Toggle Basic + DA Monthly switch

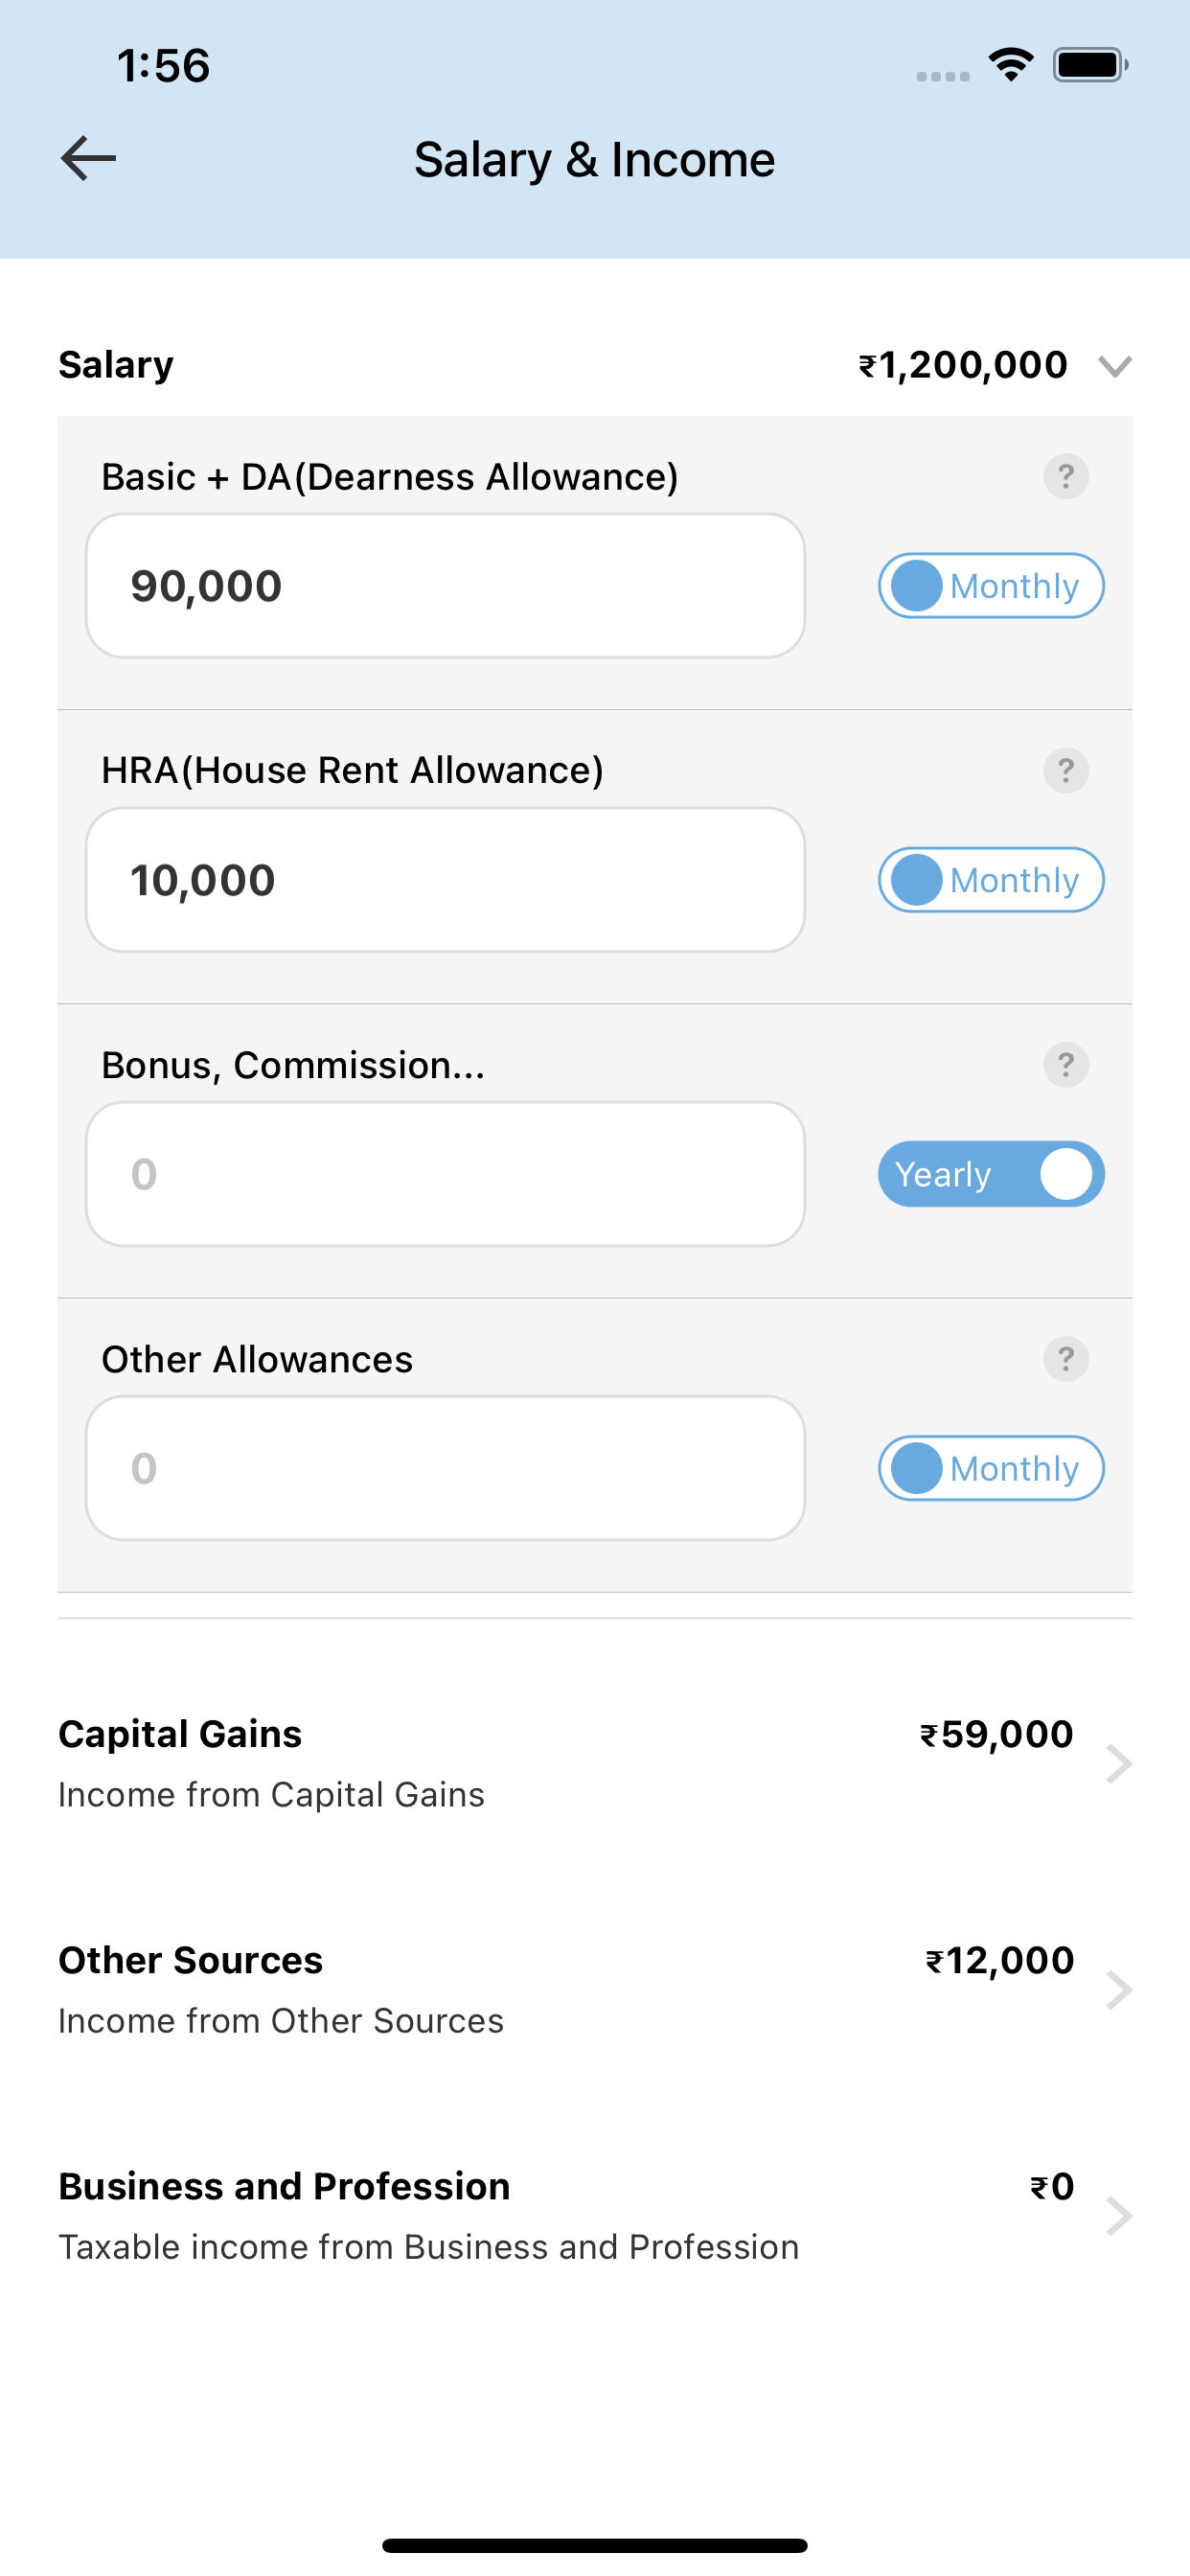coord(991,586)
